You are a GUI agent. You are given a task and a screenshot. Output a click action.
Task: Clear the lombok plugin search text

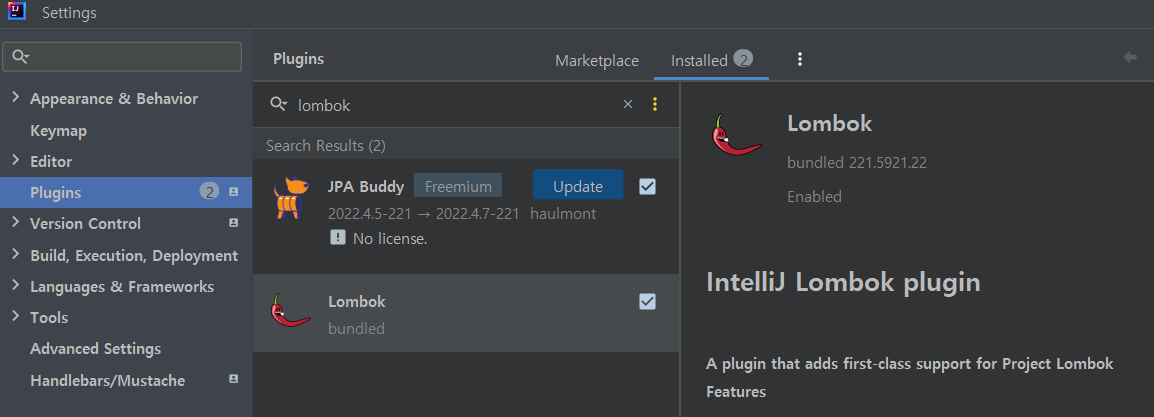pyautogui.click(x=628, y=104)
